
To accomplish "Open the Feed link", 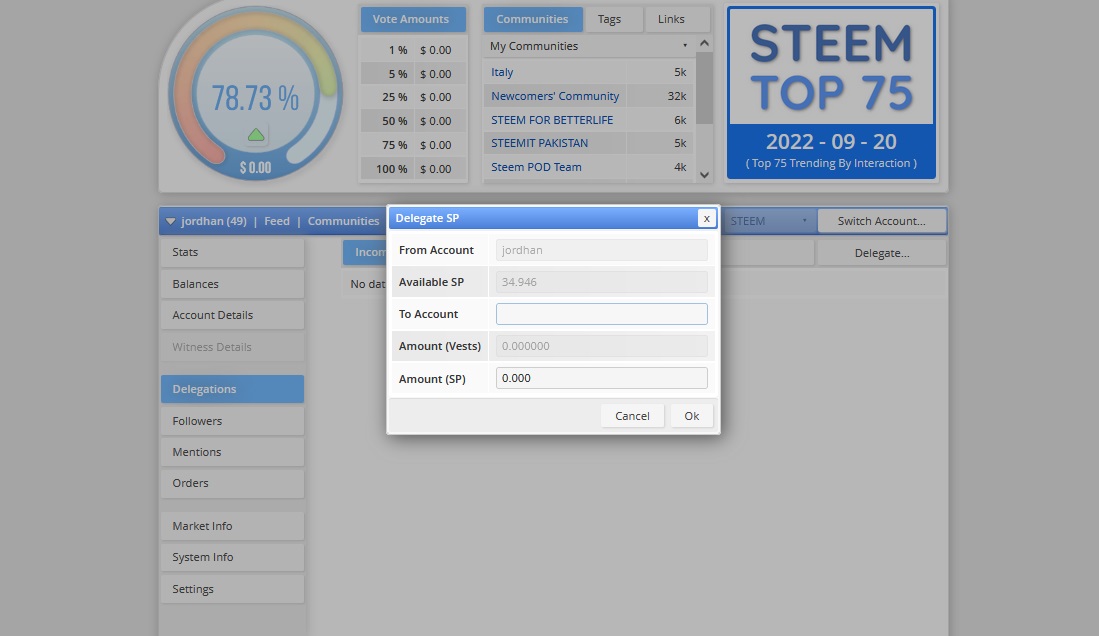I will [277, 221].
